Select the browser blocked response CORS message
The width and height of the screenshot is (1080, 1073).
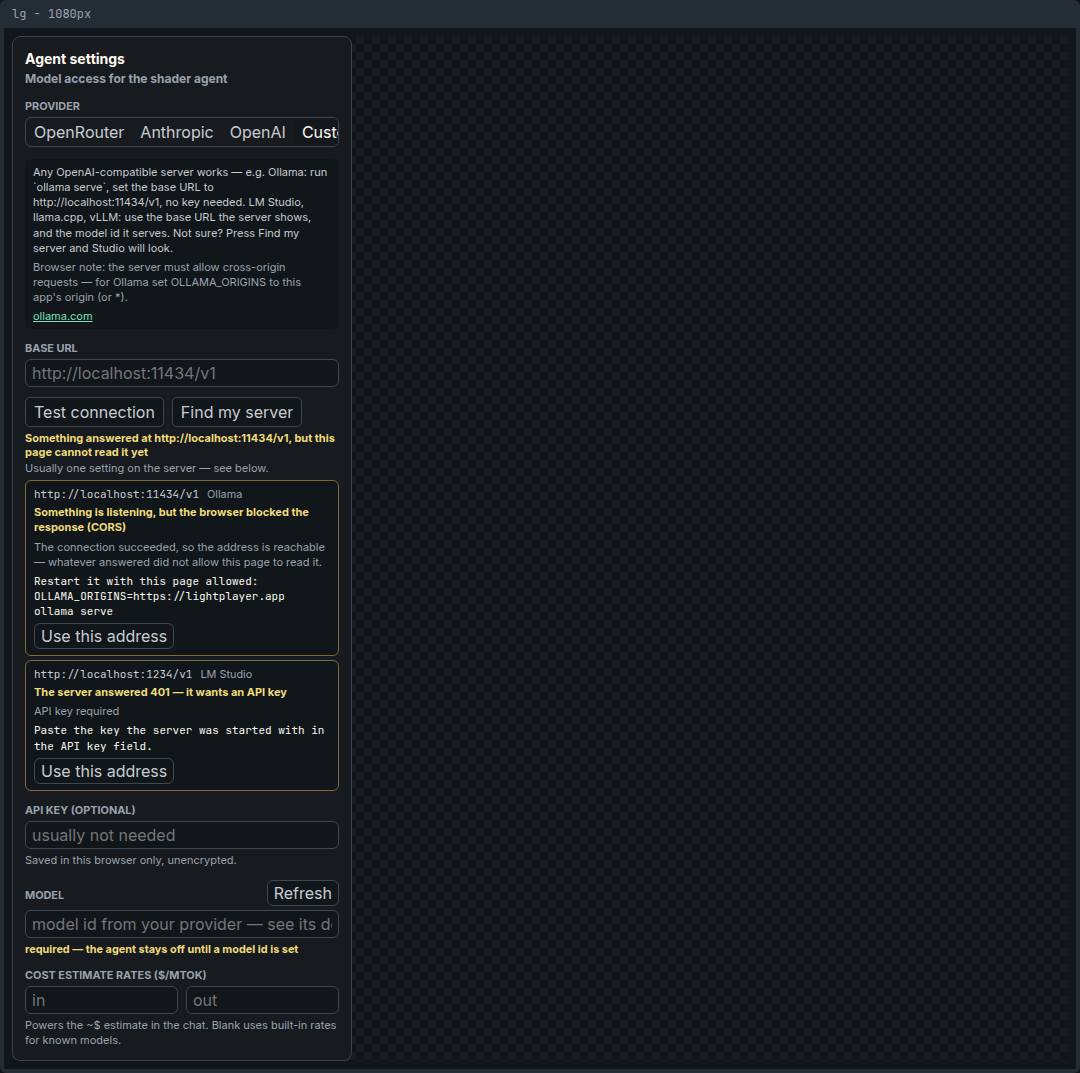(172, 519)
